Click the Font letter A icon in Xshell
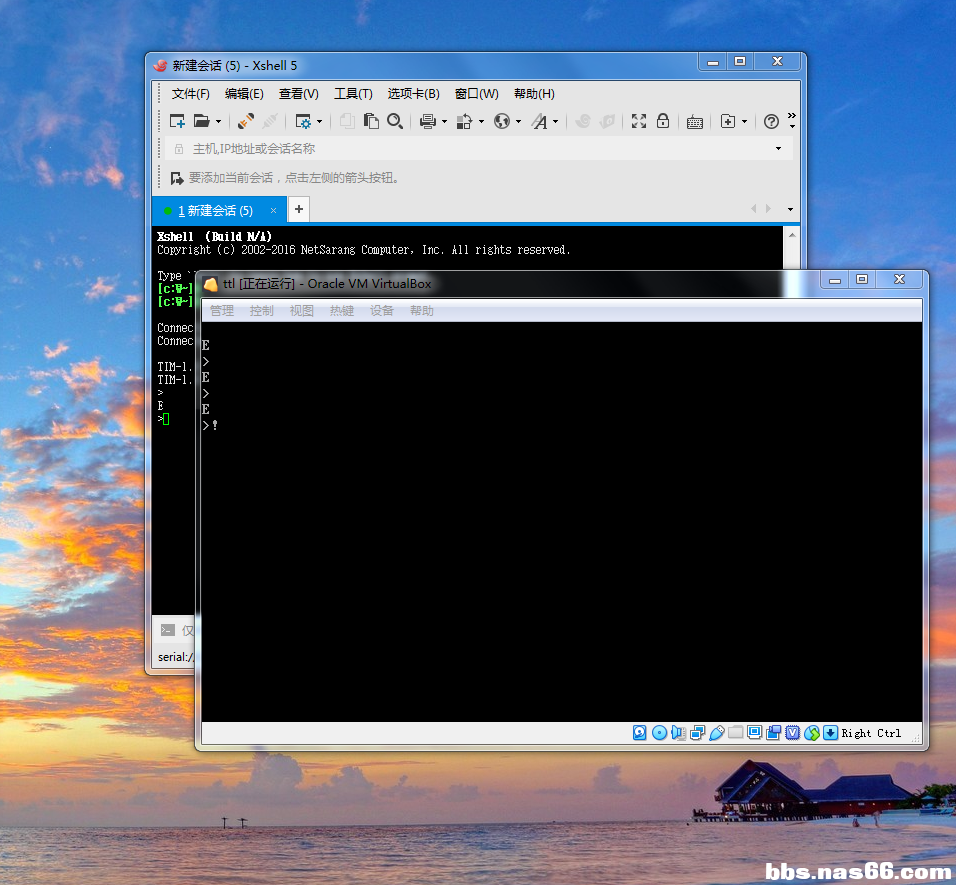Image resolution: width=956 pixels, height=885 pixels. click(540, 121)
